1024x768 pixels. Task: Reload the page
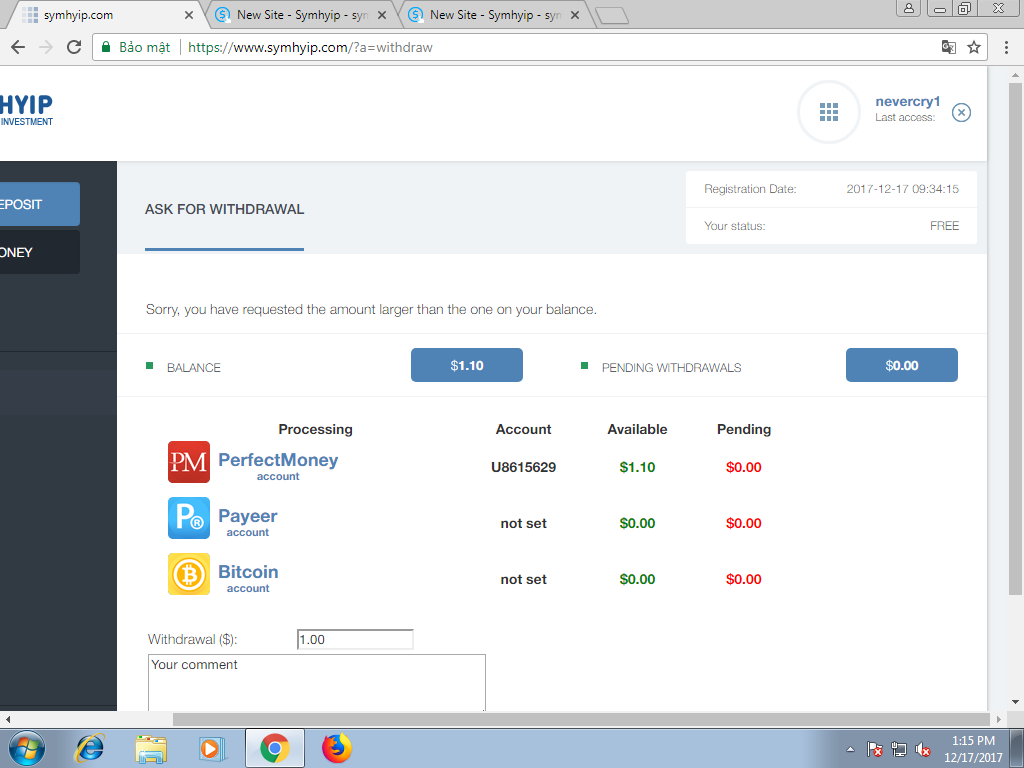point(74,47)
